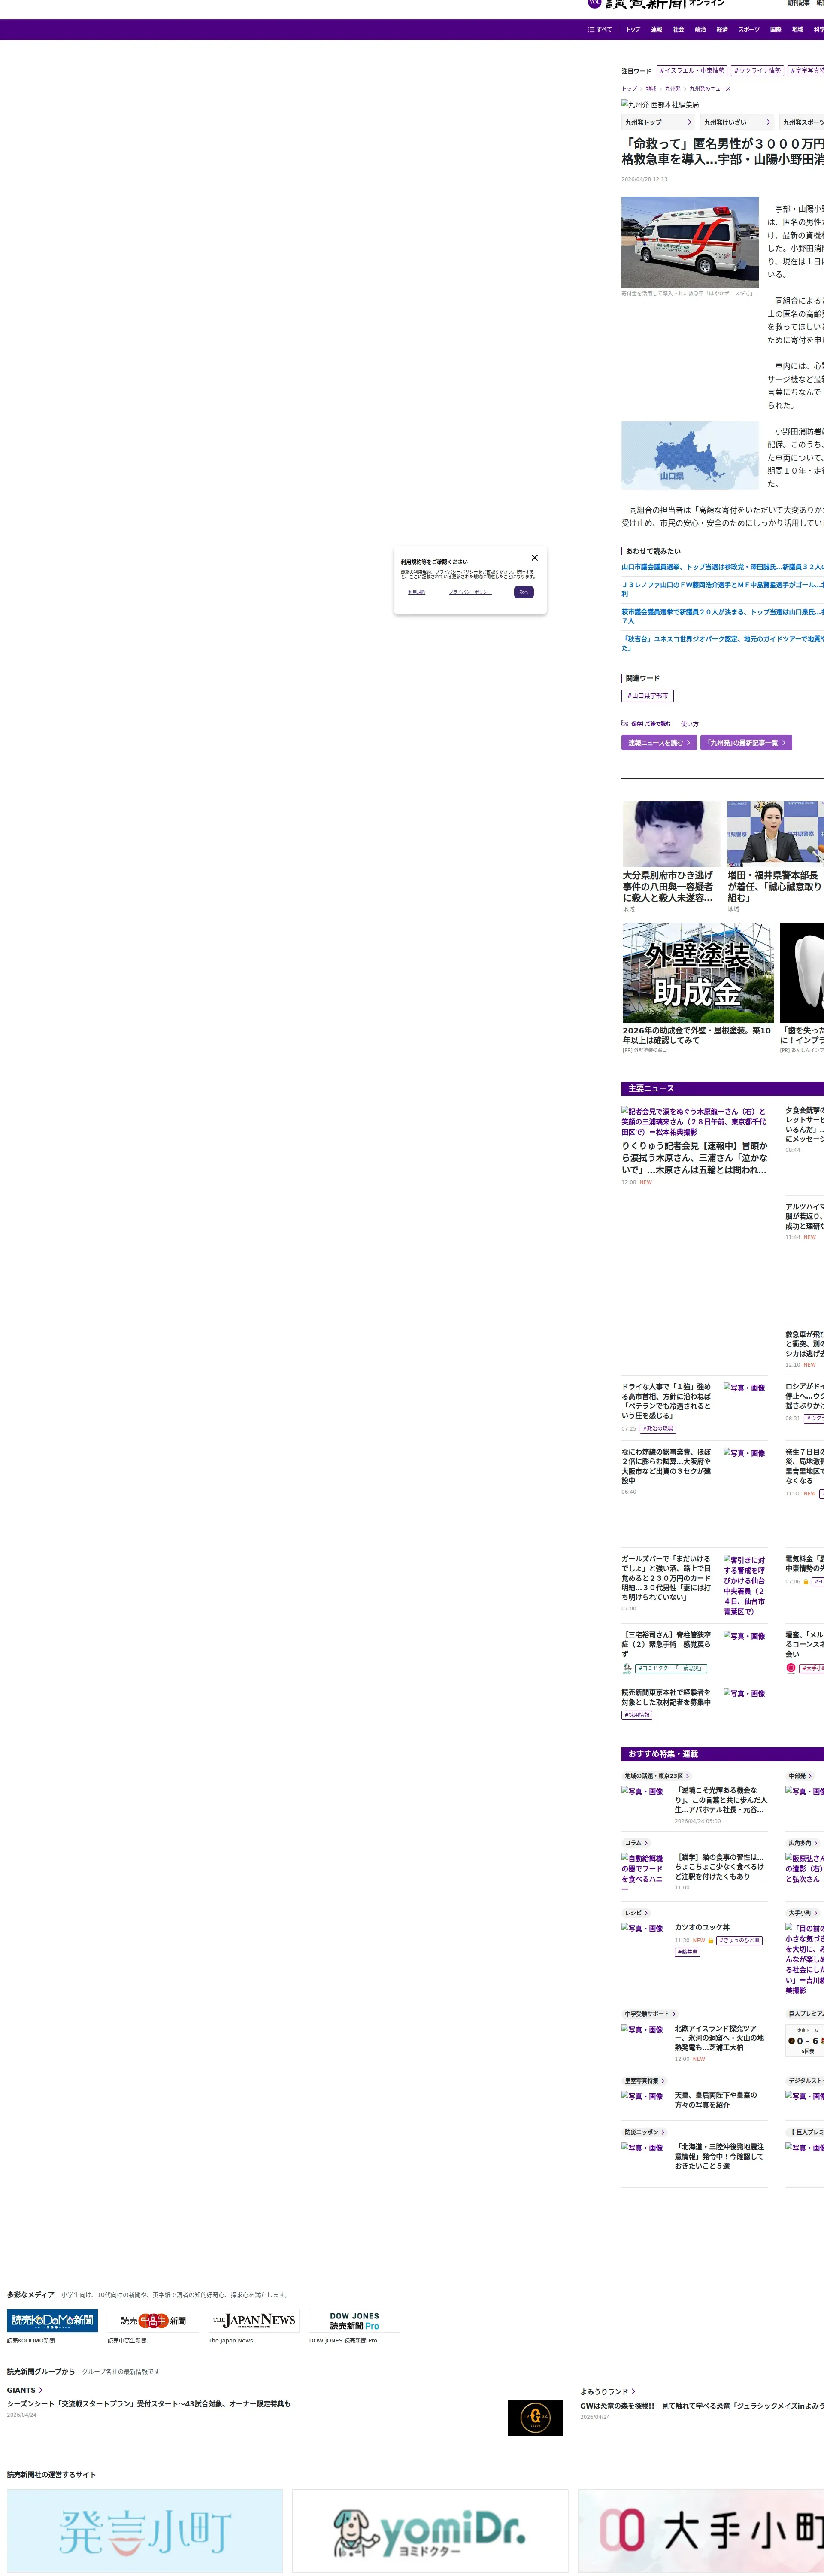
Task: Open the プライバシーポリシー link in the popup
Action: (x=470, y=592)
